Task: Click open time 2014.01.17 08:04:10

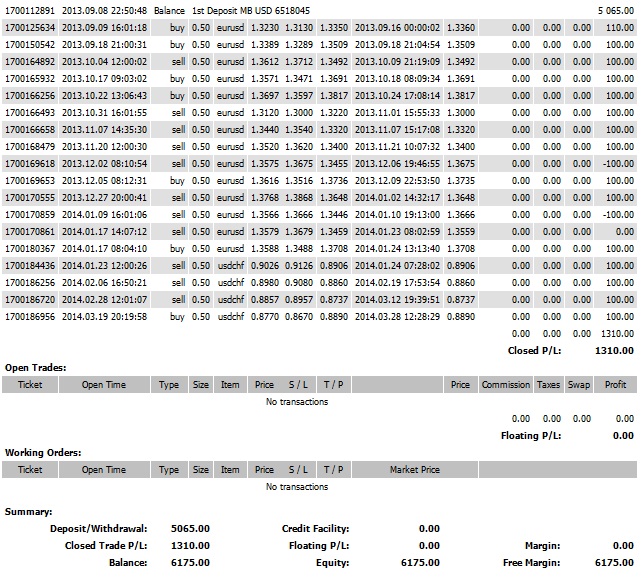Action: (104, 249)
